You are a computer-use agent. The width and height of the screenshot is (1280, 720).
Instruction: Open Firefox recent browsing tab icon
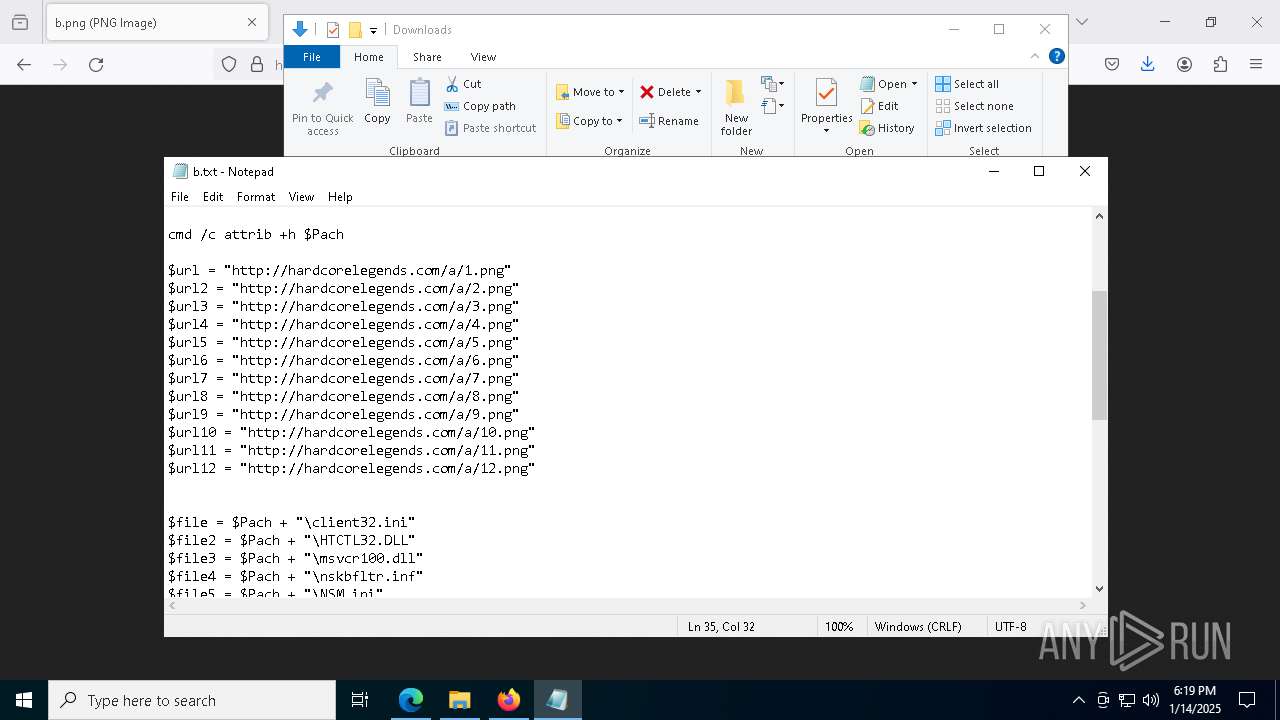tap(20, 22)
